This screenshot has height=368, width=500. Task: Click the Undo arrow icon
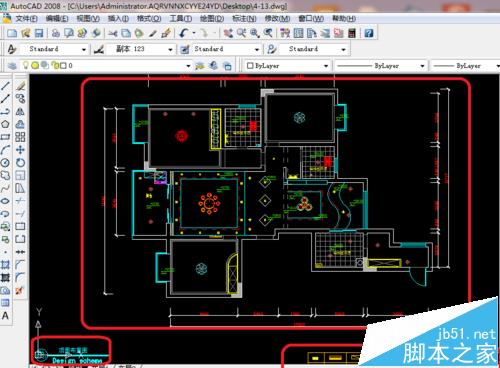pyautogui.click(x=184, y=33)
